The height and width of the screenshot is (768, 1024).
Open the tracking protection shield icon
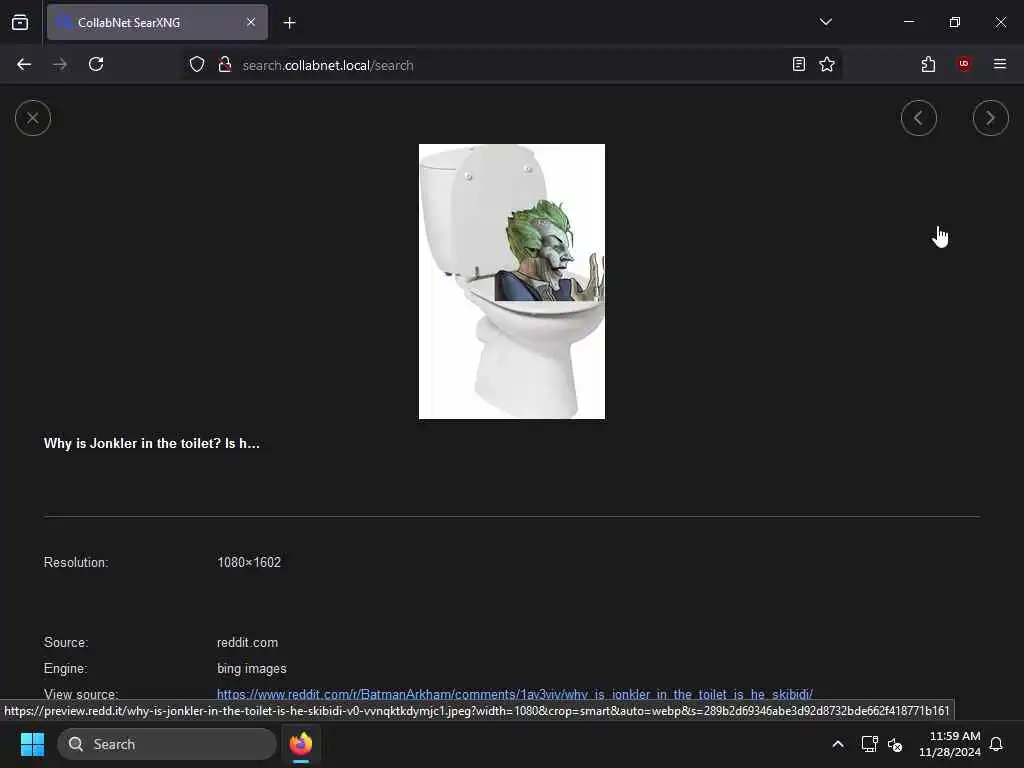click(197, 65)
